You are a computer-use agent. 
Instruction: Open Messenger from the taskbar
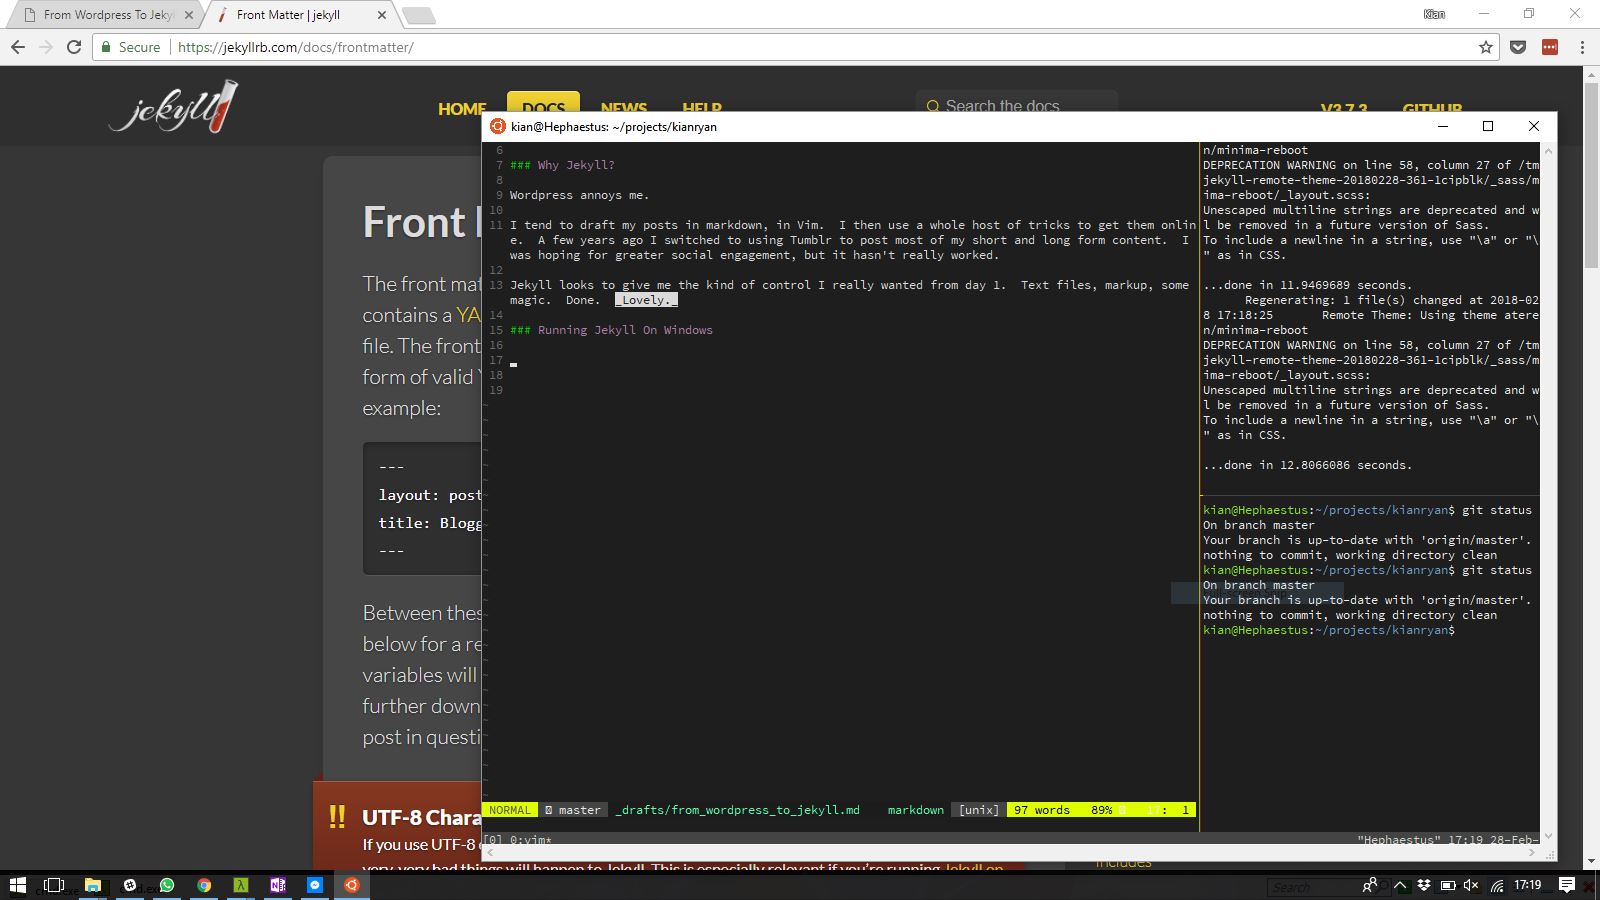[x=314, y=885]
